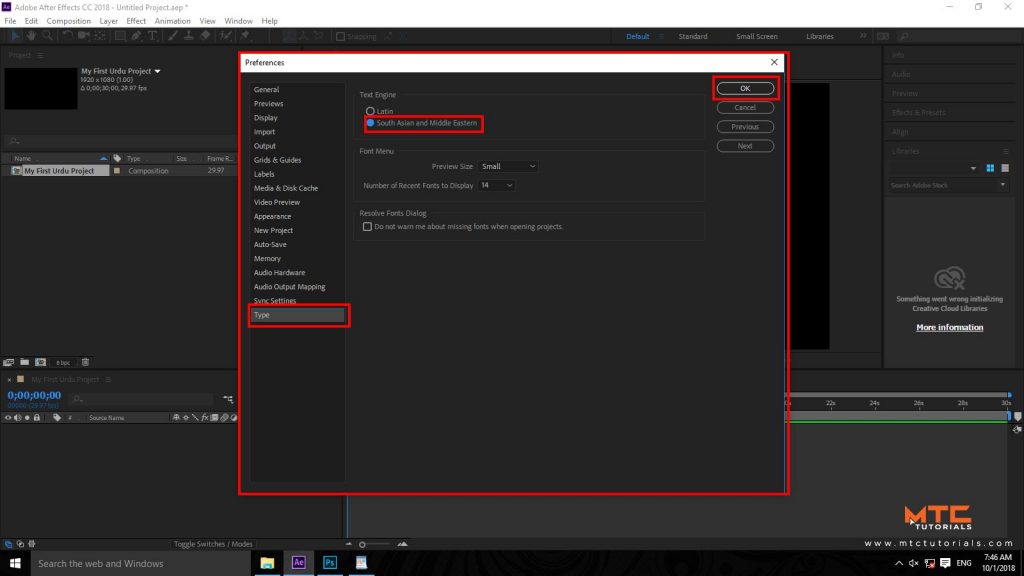
Task: Open After Effects from the taskbar
Action: pos(298,563)
